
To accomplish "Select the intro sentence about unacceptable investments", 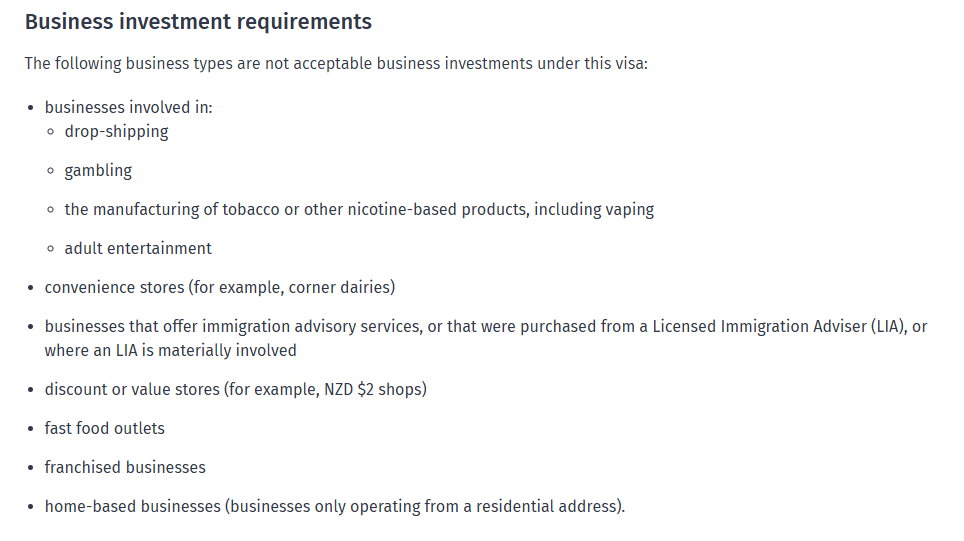I will 336,64.
